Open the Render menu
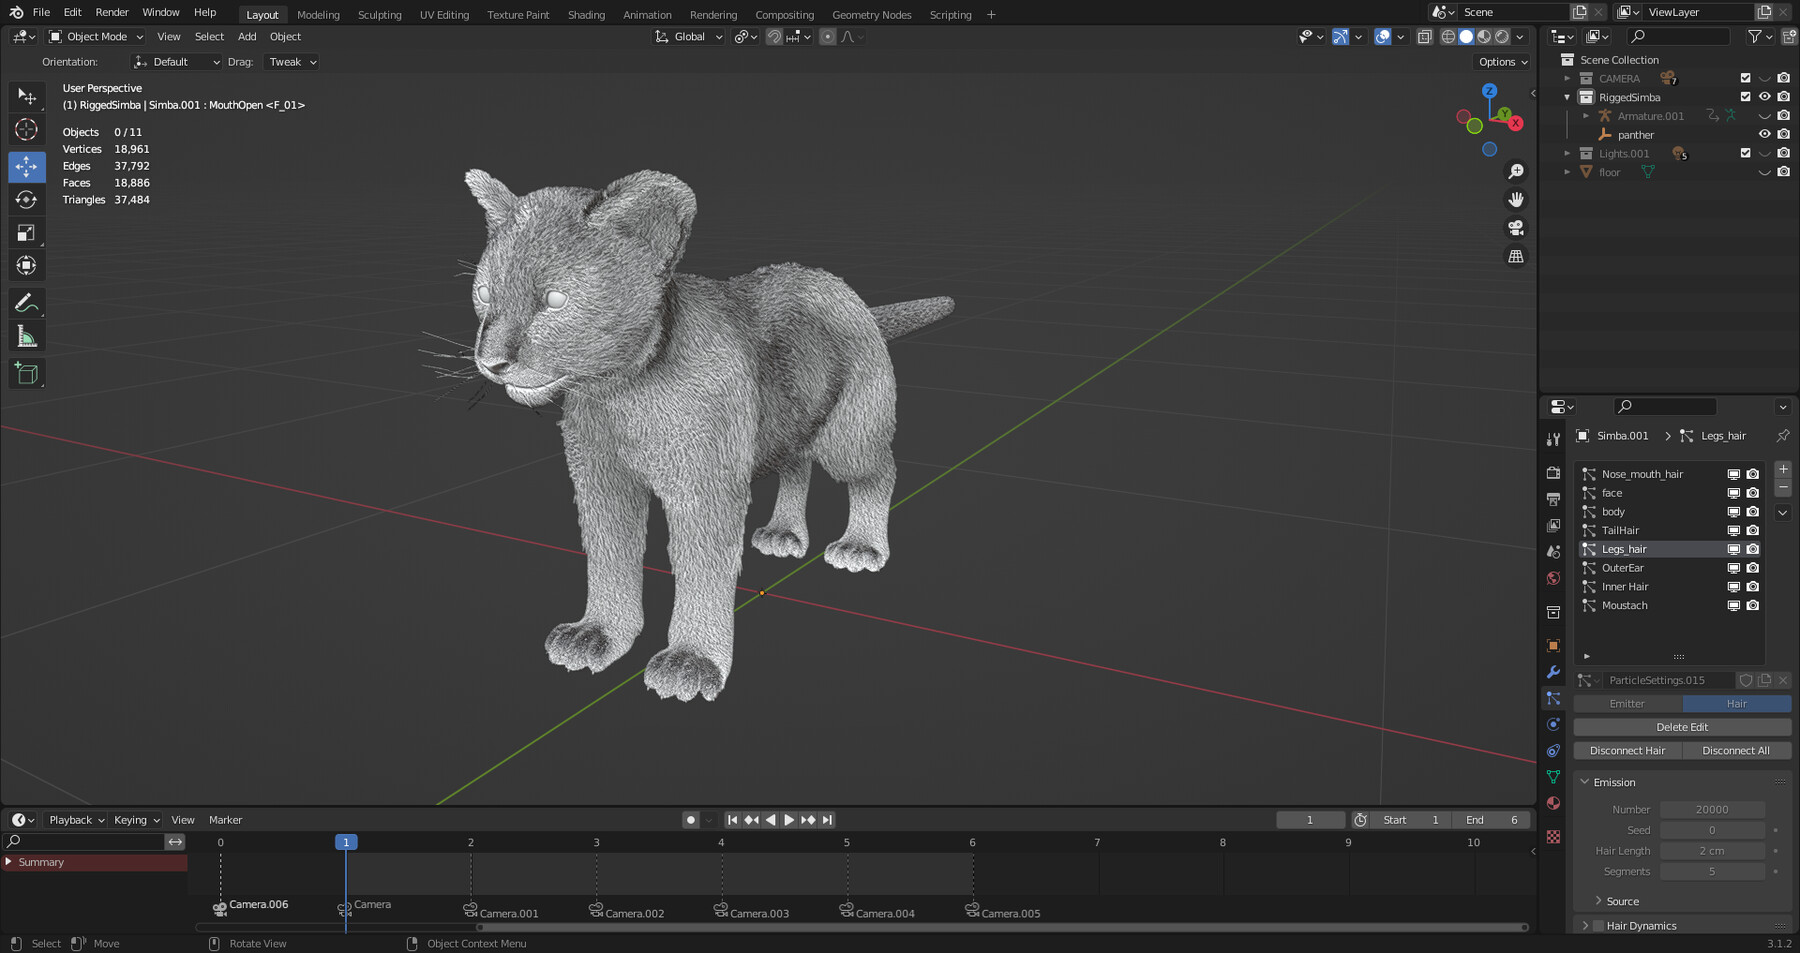The width and height of the screenshot is (1800, 953). tap(111, 12)
